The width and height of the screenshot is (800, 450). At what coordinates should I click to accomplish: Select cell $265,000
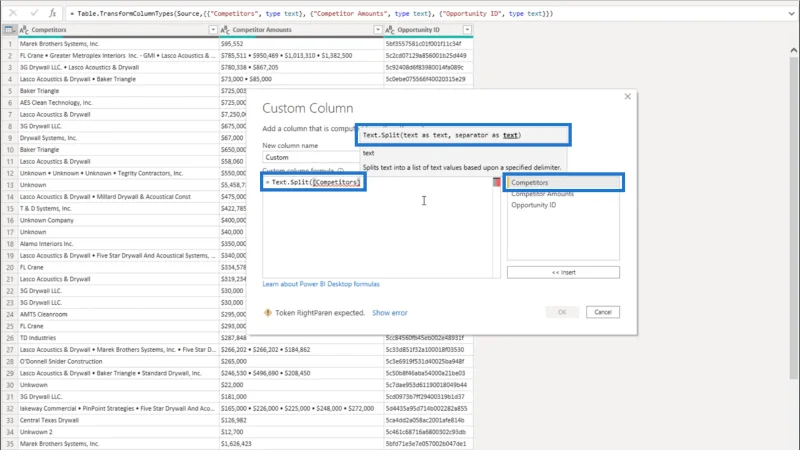click(301, 361)
